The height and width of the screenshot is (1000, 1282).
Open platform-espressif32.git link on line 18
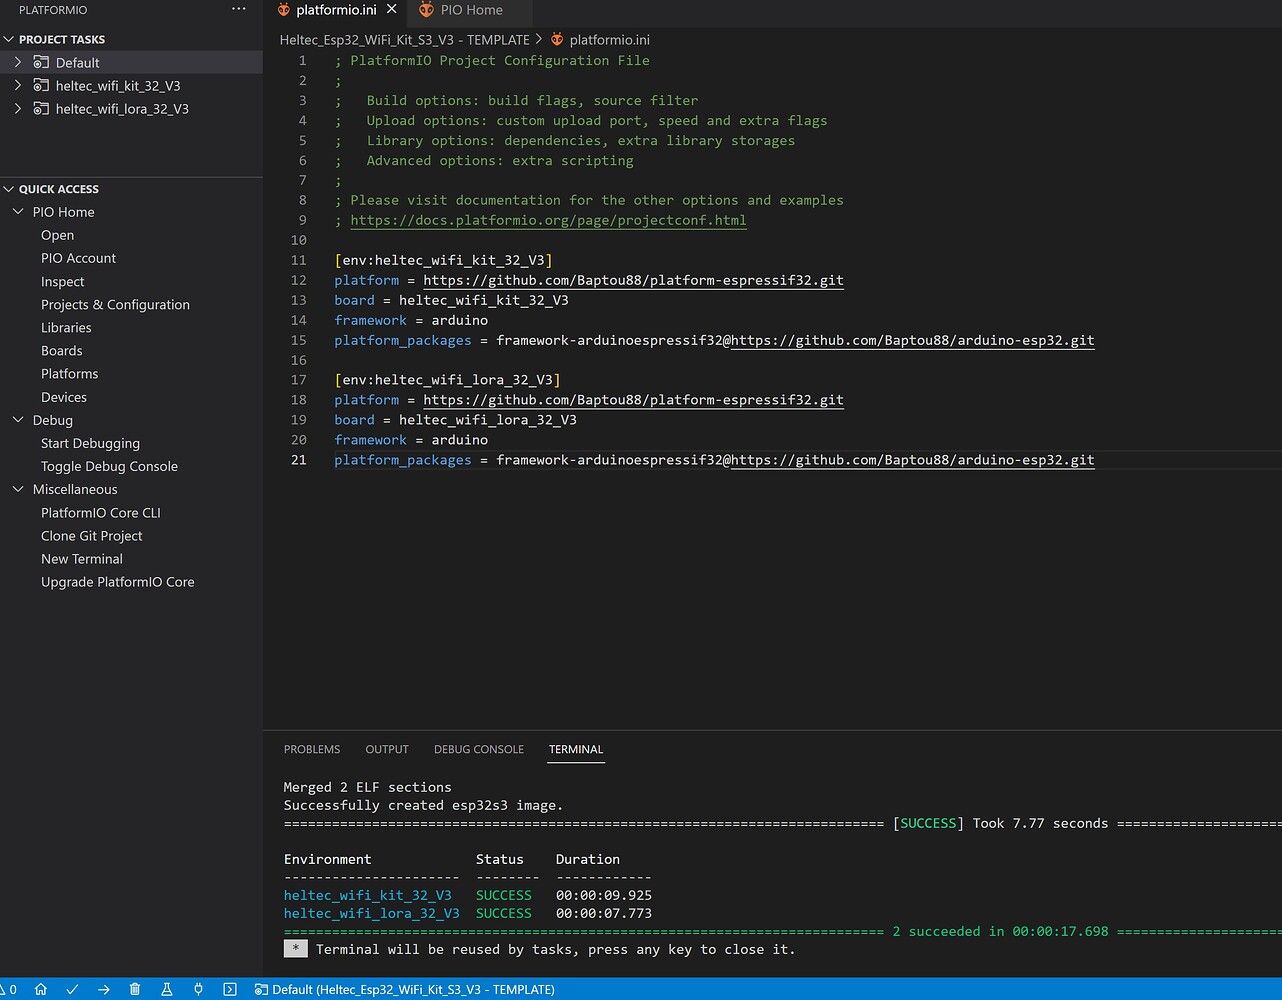633,400
